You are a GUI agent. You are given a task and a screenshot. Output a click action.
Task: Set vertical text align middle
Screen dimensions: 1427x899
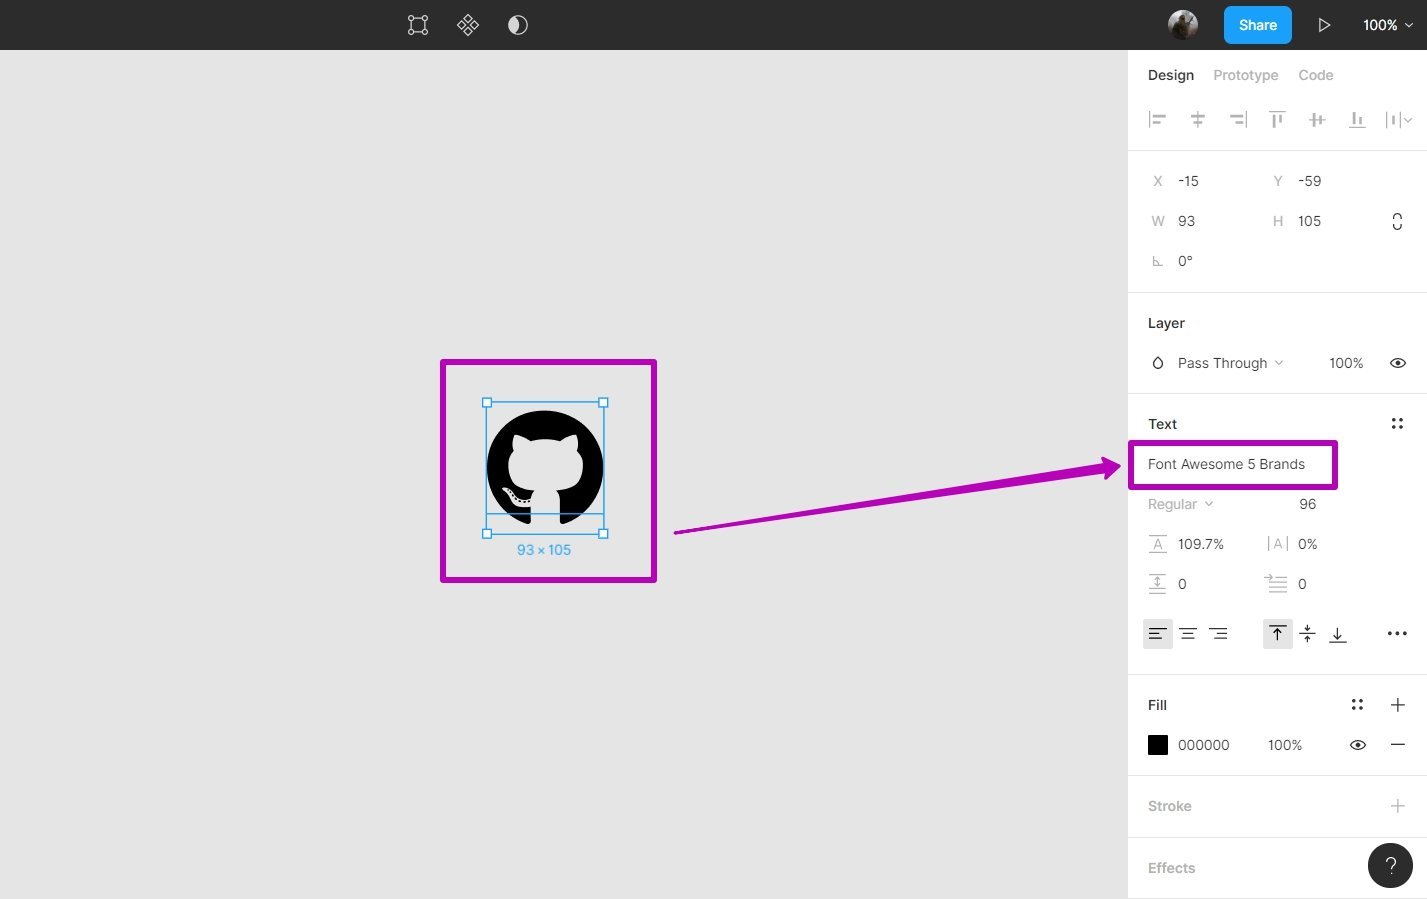pyautogui.click(x=1307, y=634)
